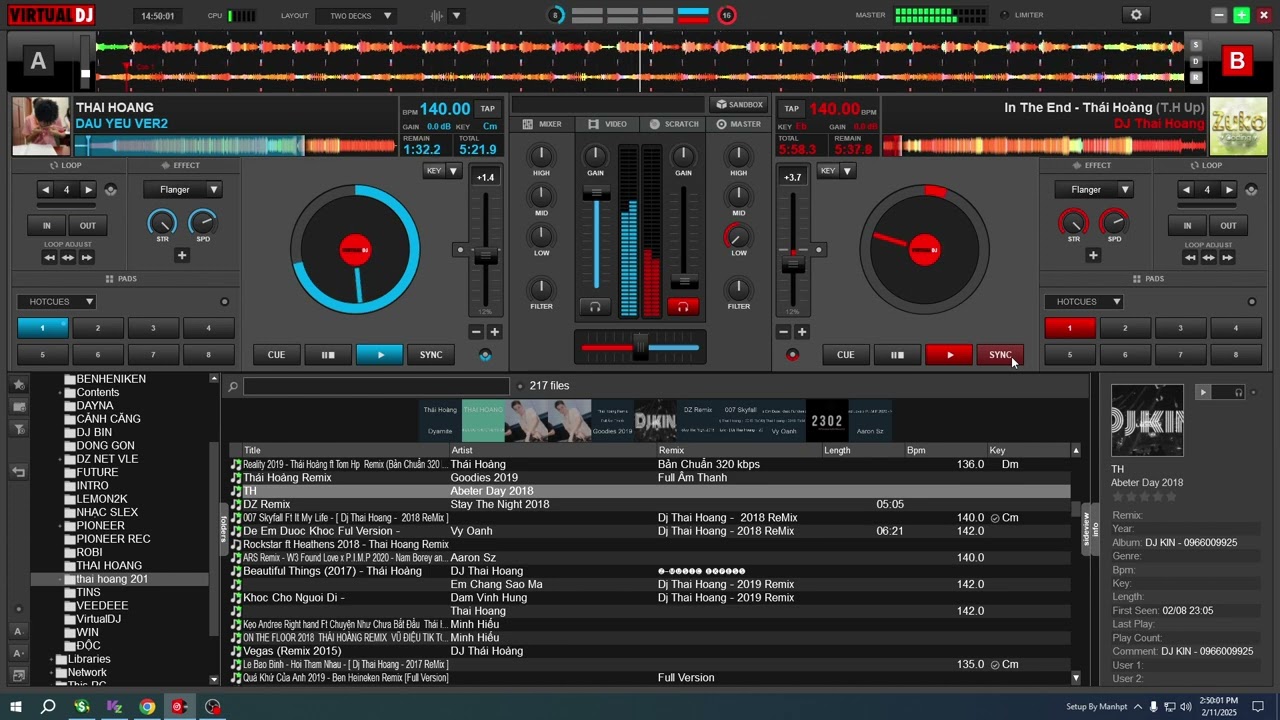Toggle SANDBOX mode

pos(739,105)
